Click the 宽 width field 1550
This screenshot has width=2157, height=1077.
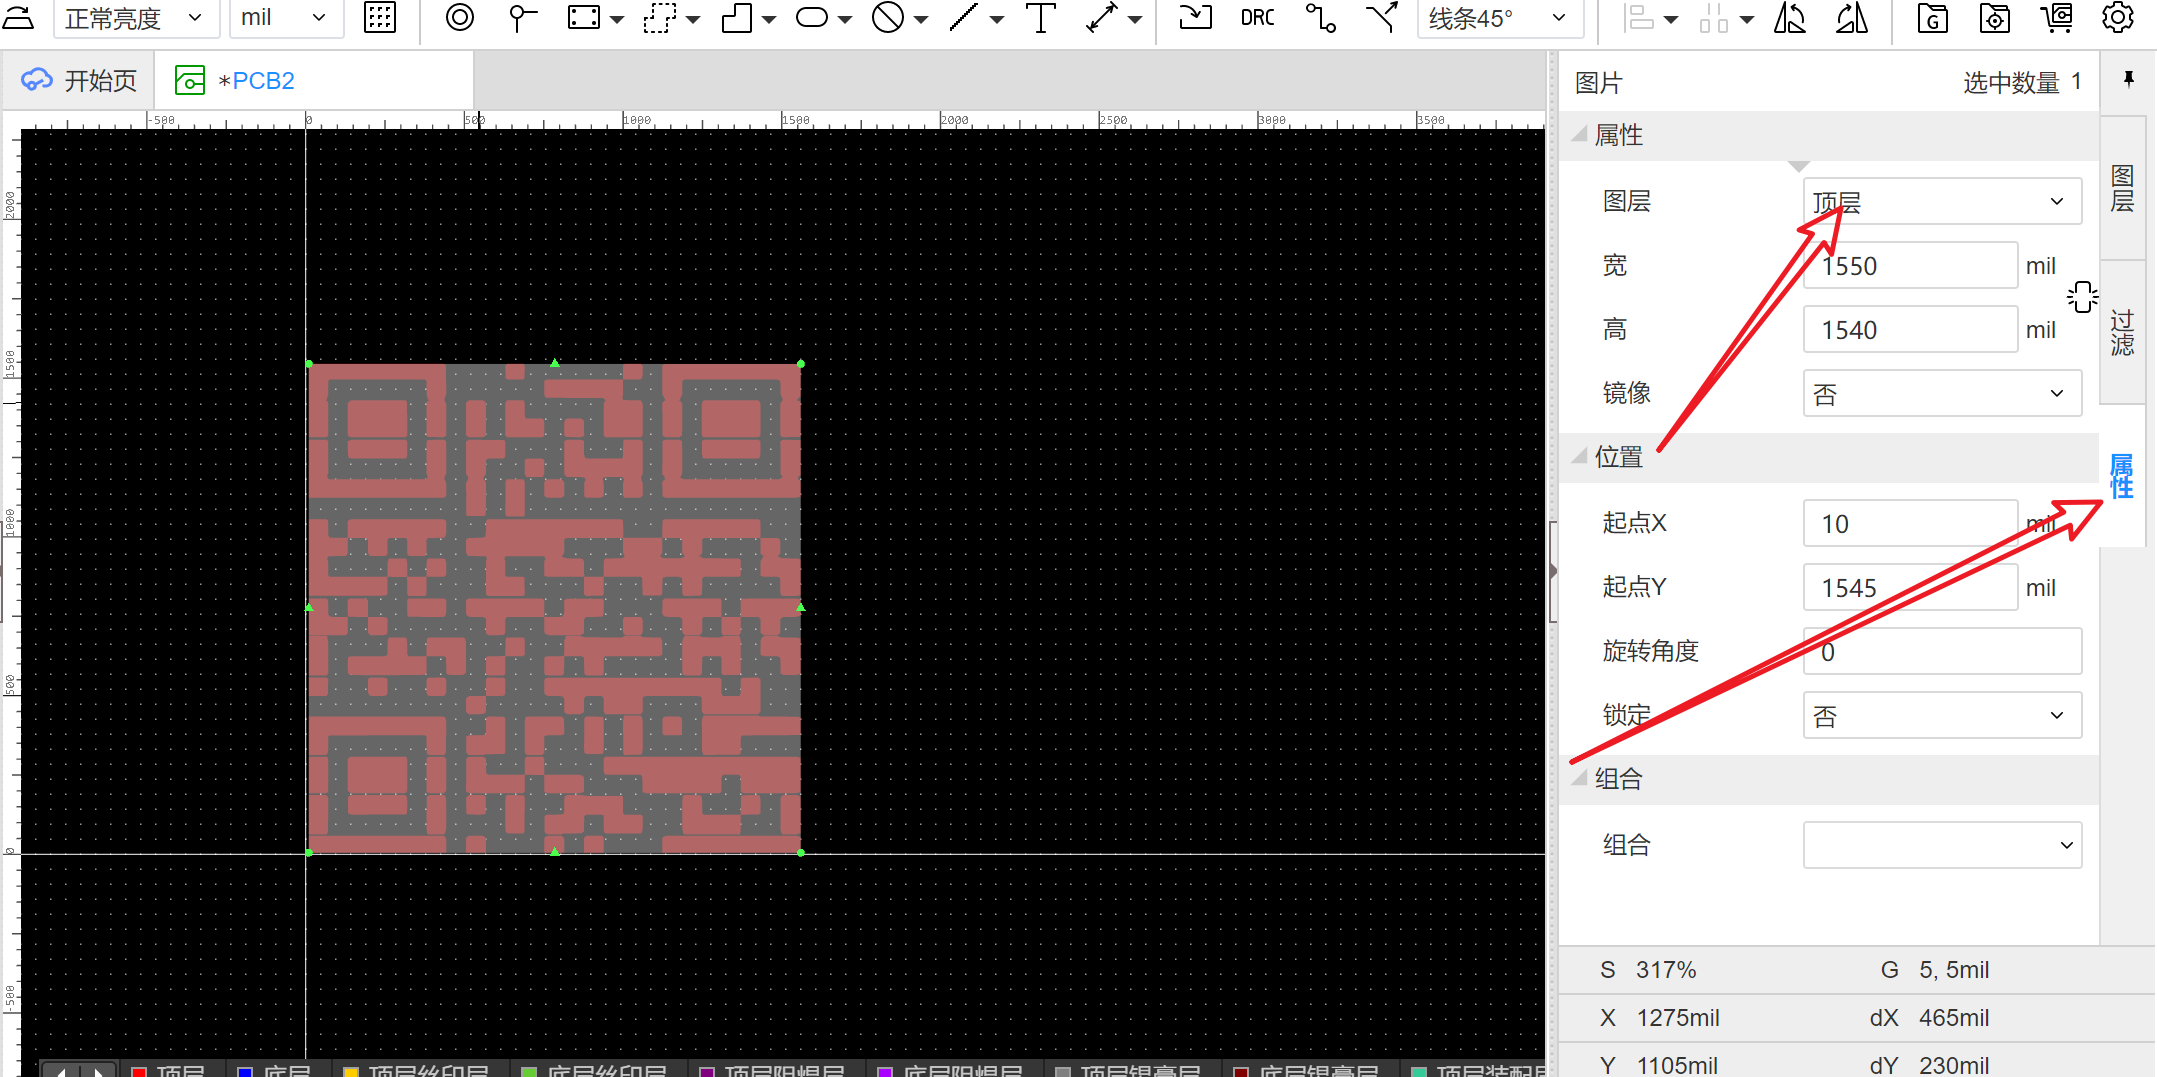(x=1910, y=265)
